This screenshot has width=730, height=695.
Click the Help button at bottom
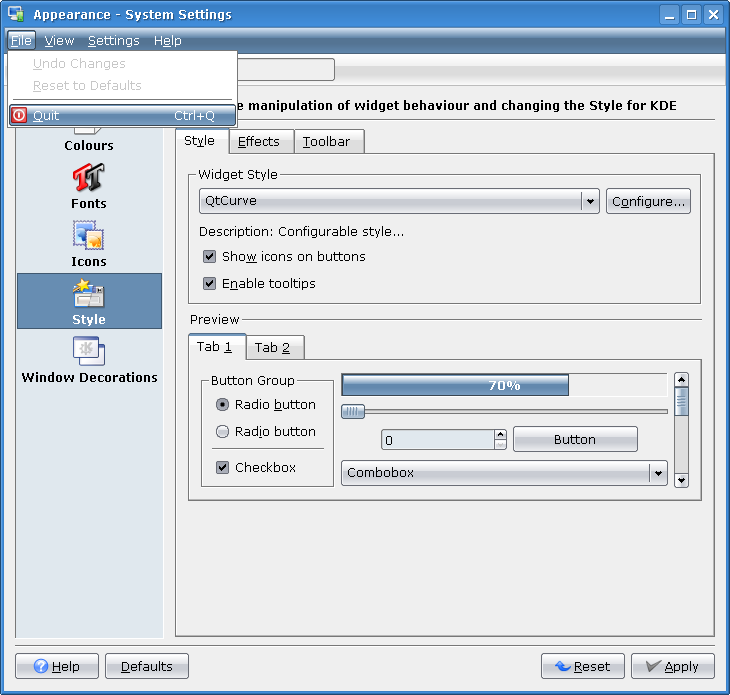coord(57,666)
